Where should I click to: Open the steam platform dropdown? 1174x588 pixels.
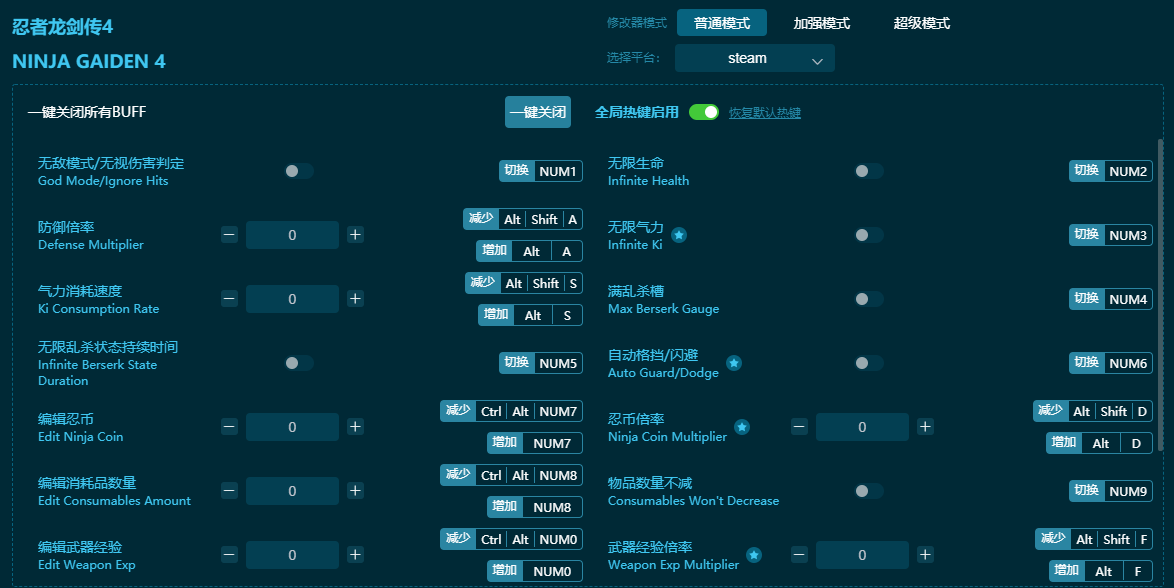pyautogui.click(x=755, y=58)
